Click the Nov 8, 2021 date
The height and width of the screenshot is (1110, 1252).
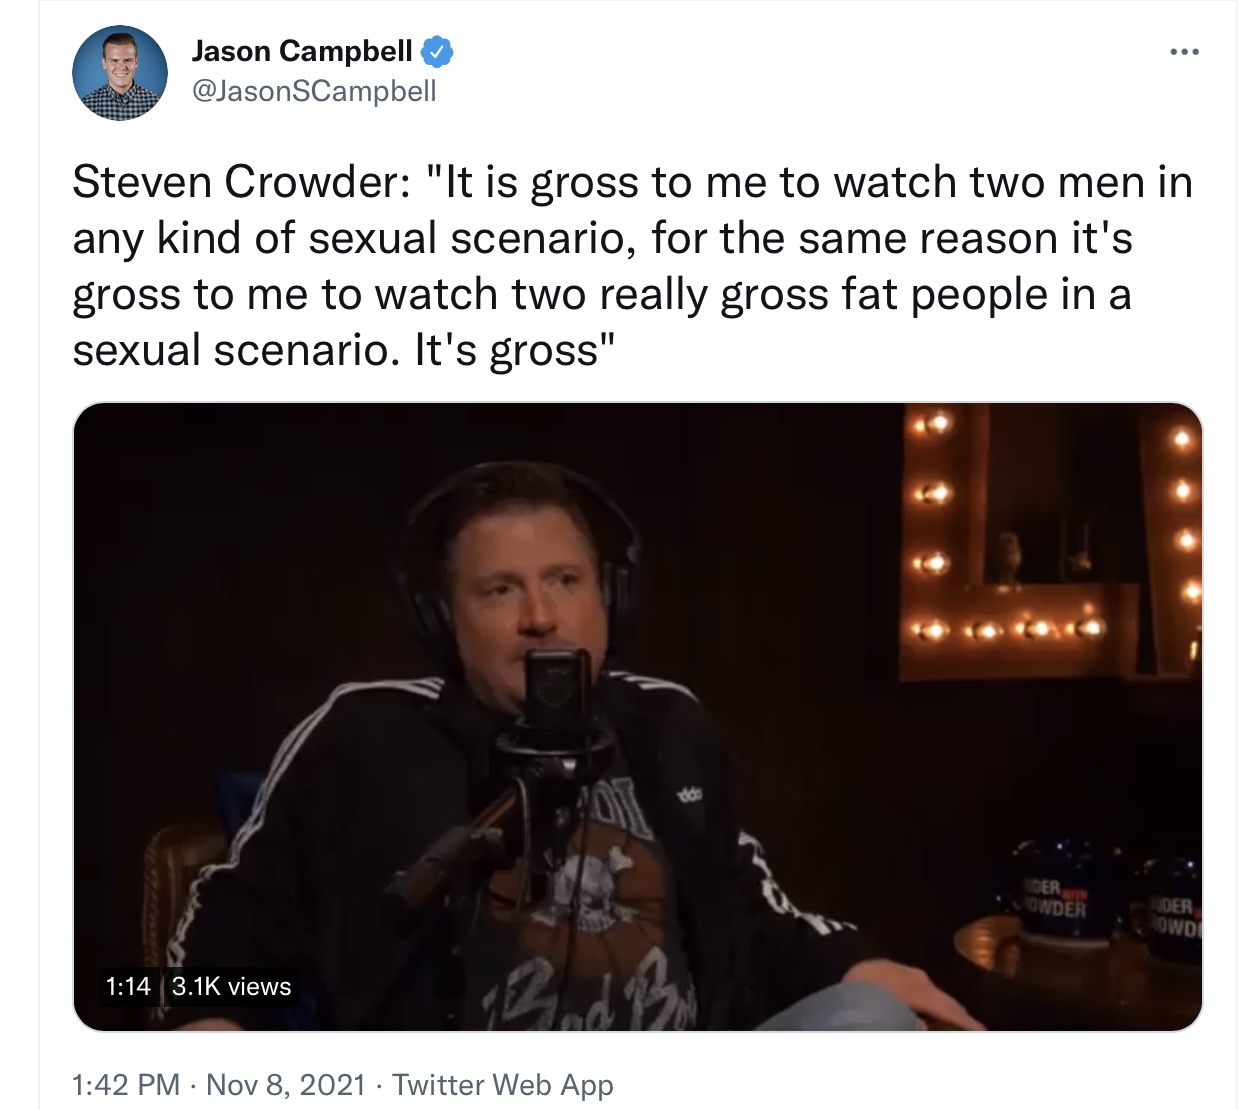[x=286, y=1084]
